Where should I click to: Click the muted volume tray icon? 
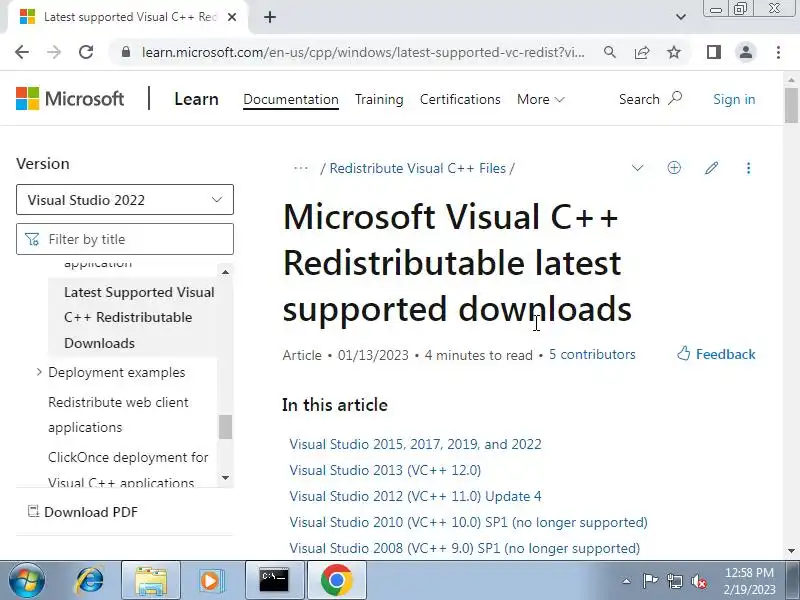tap(698, 581)
